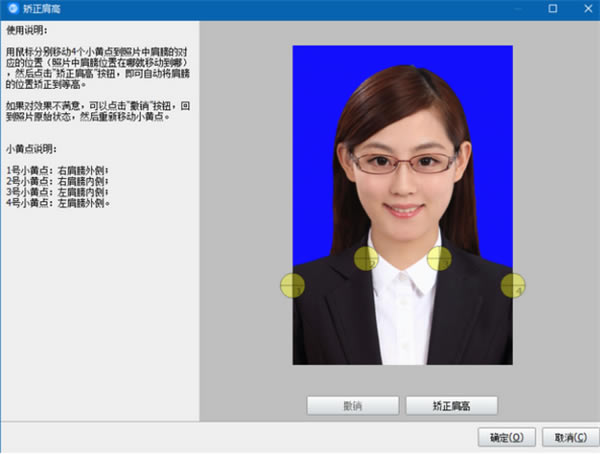The width and height of the screenshot is (600, 454).
Task: Click the 4号小黄点 description line
Action: pyautogui.click(x=58, y=203)
